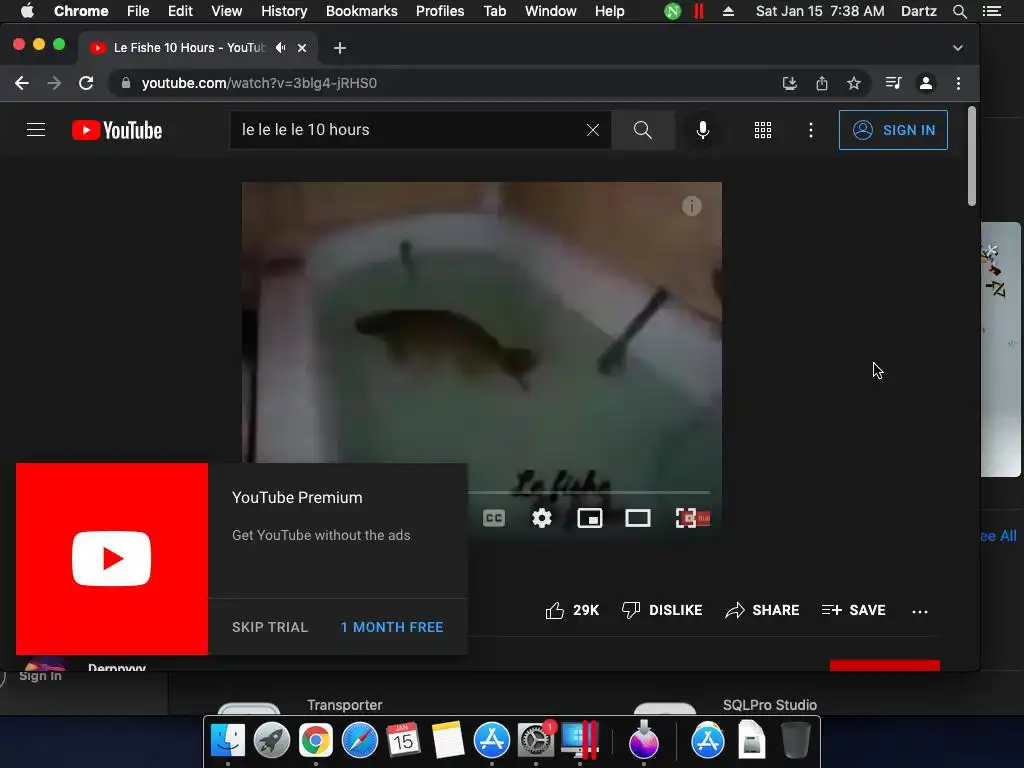Click the video playback area
Screen dimensions: 1024x768
tap(482, 327)
